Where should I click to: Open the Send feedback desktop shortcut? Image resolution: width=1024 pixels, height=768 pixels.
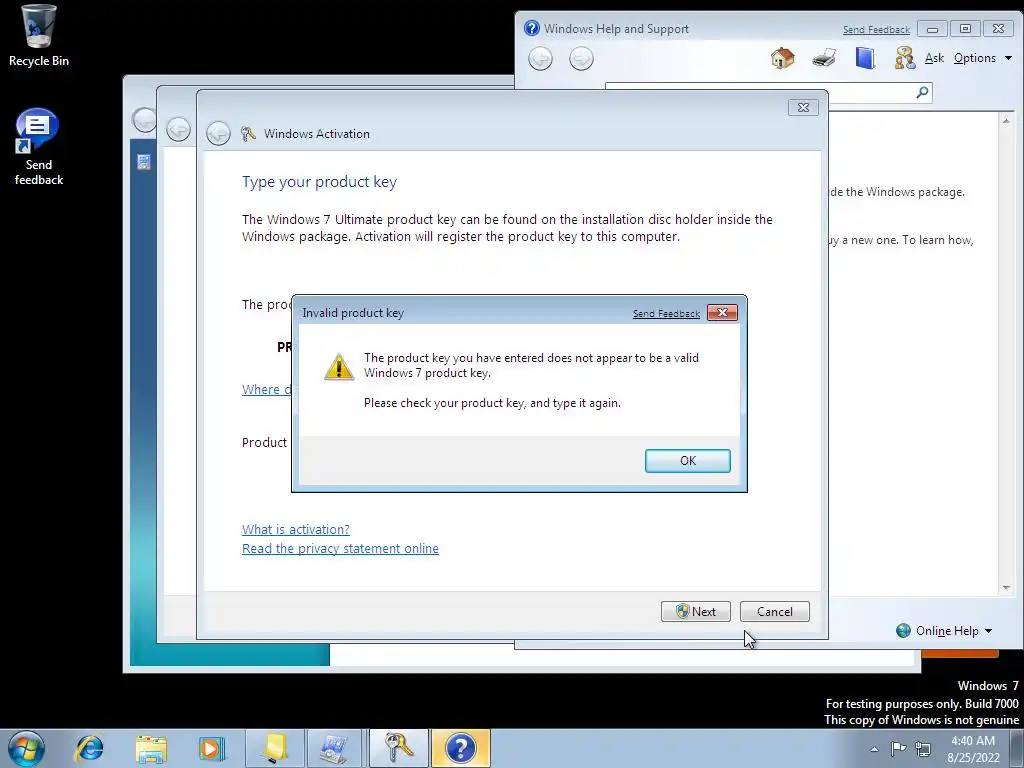39,148
